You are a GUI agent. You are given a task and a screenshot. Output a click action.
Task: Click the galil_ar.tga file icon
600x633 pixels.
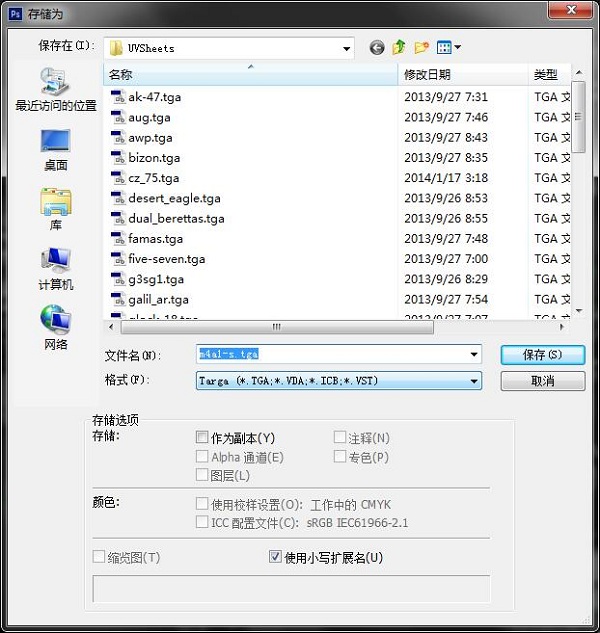pyautogui.click(x=118, y=299)
